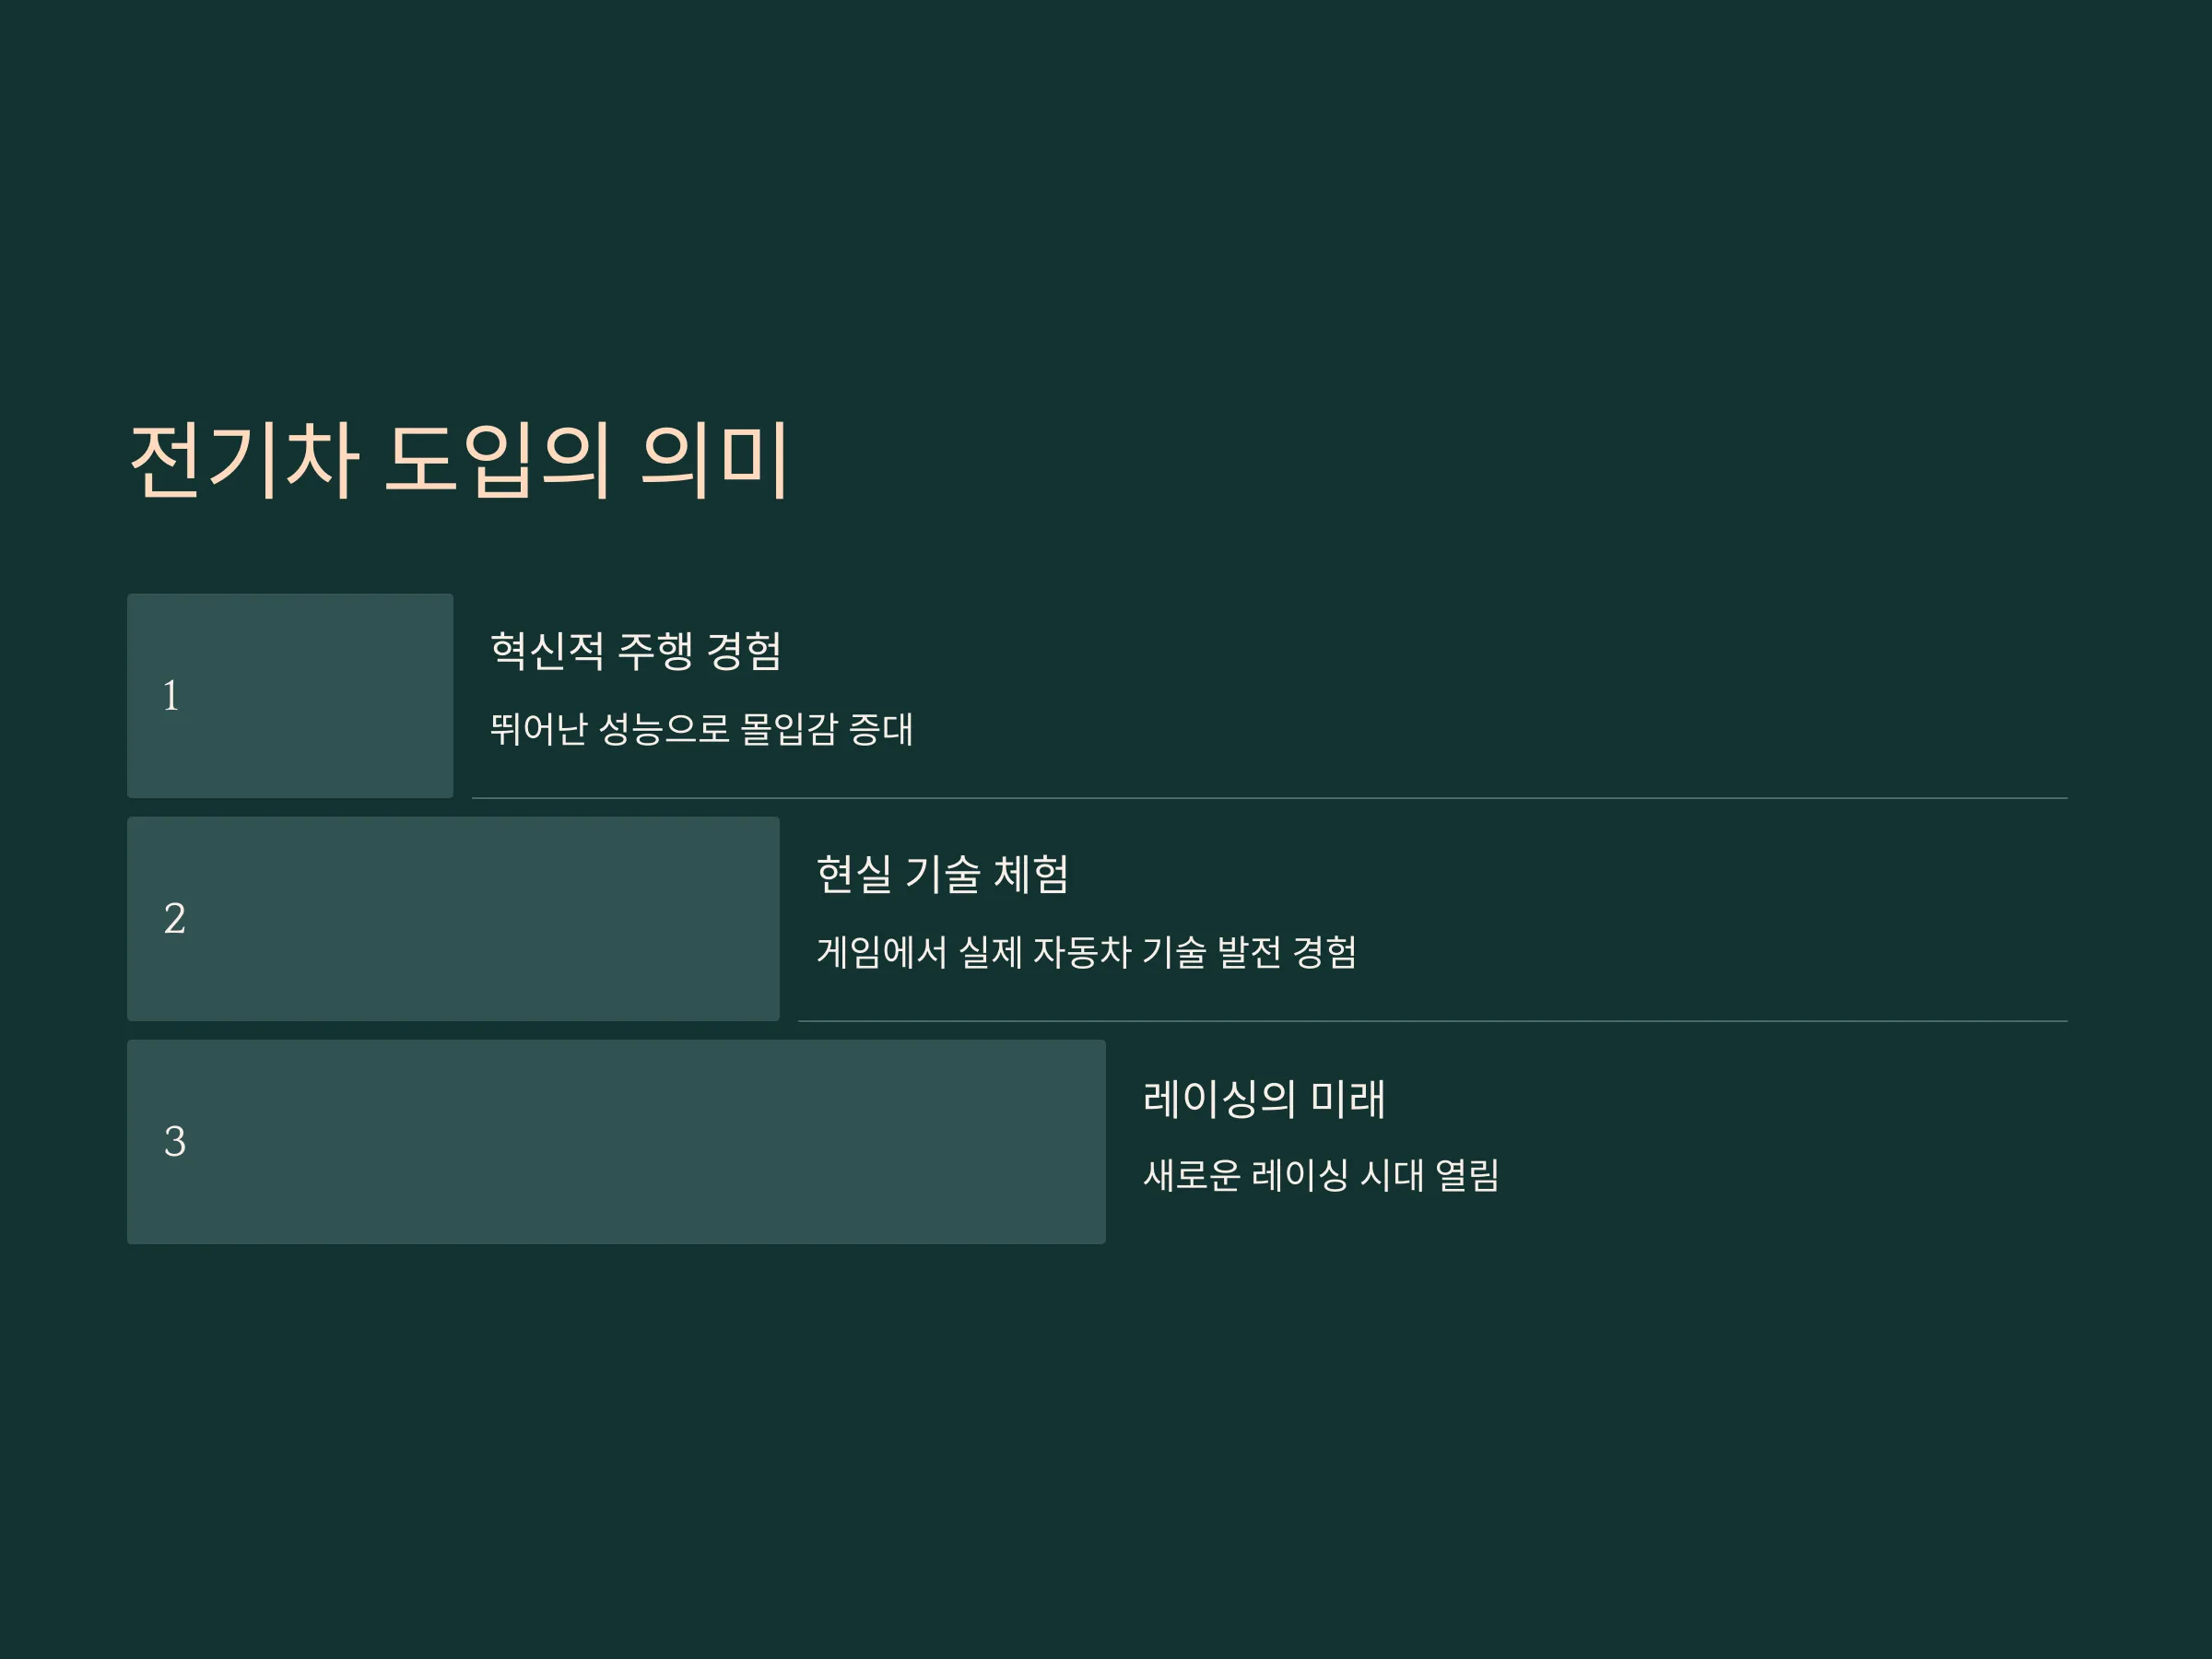The height and width of the screenshot is (1659, 2212).
Task: Click the number 1 label
Action: (x=171, y=696)
